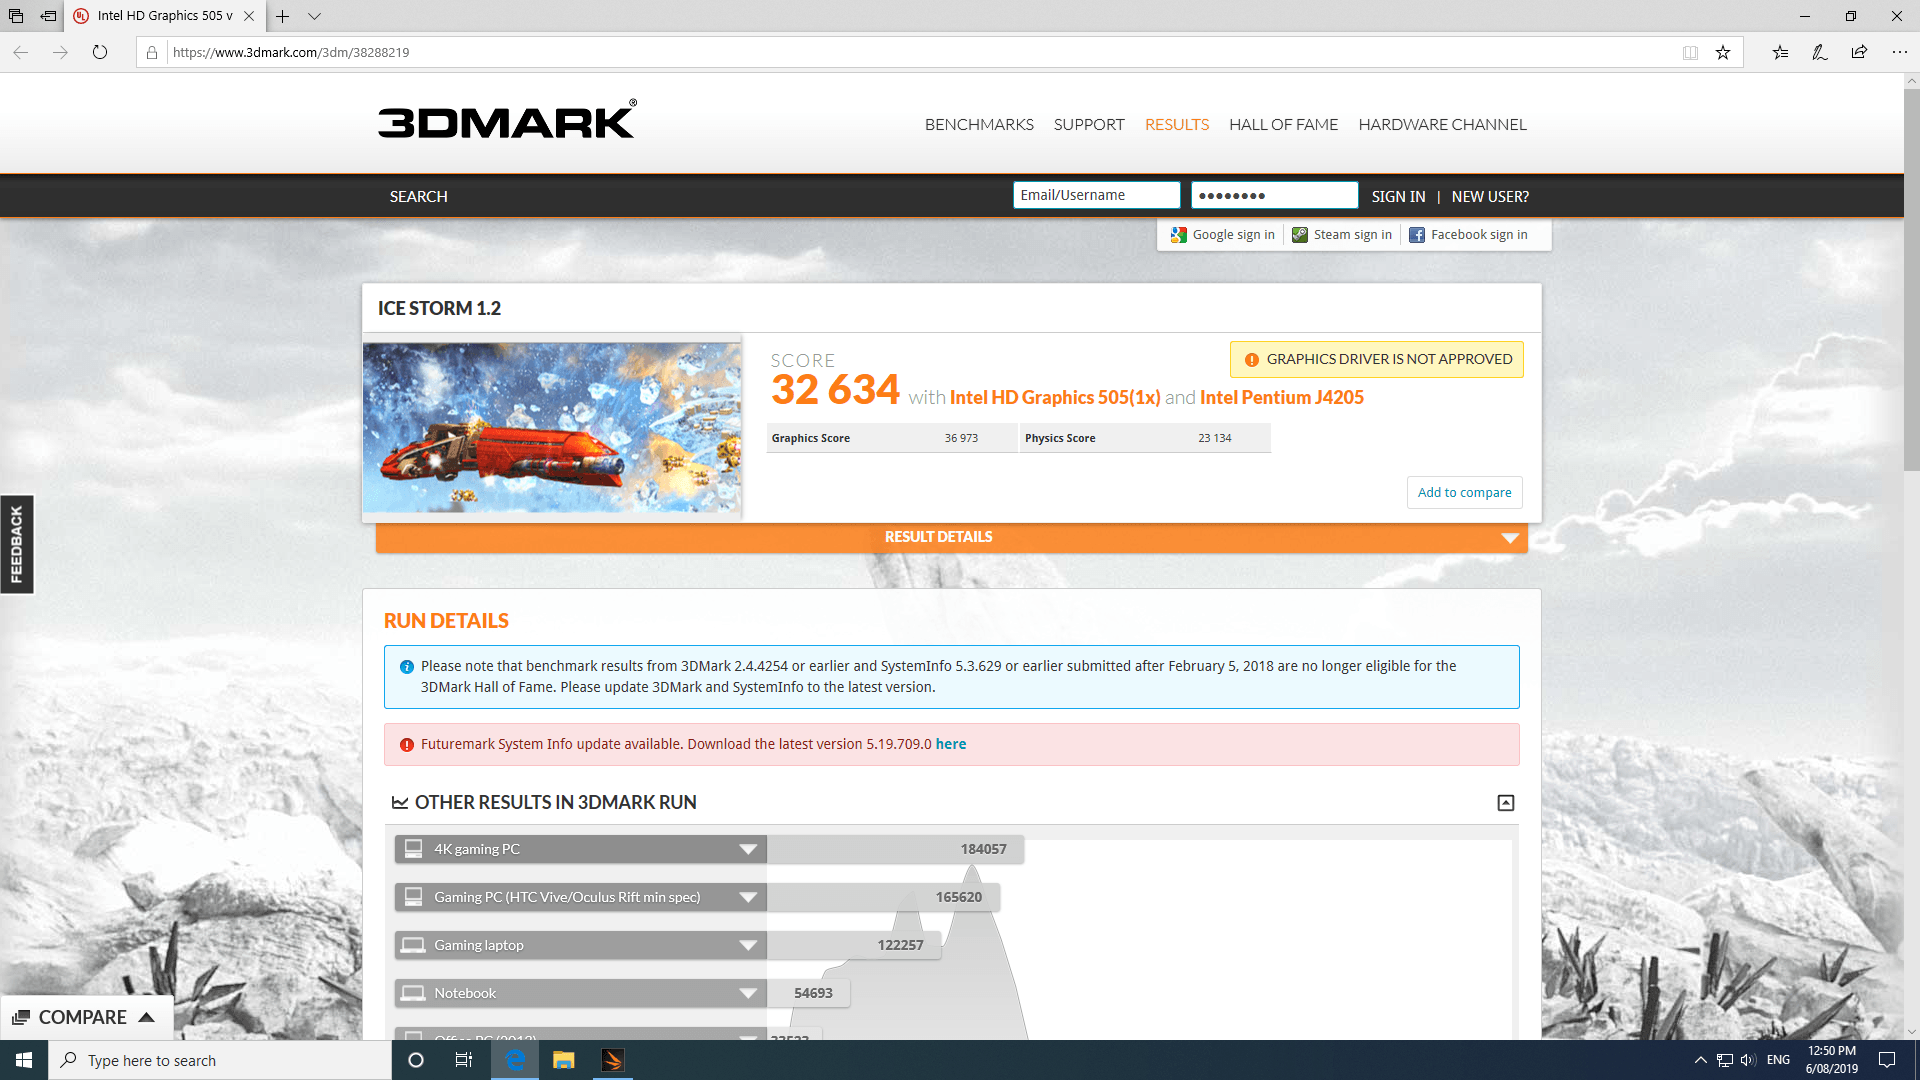Viewport: 1920px width, 1080px height.
Task: Toggle reading view icon
Action: (1690, 52)
